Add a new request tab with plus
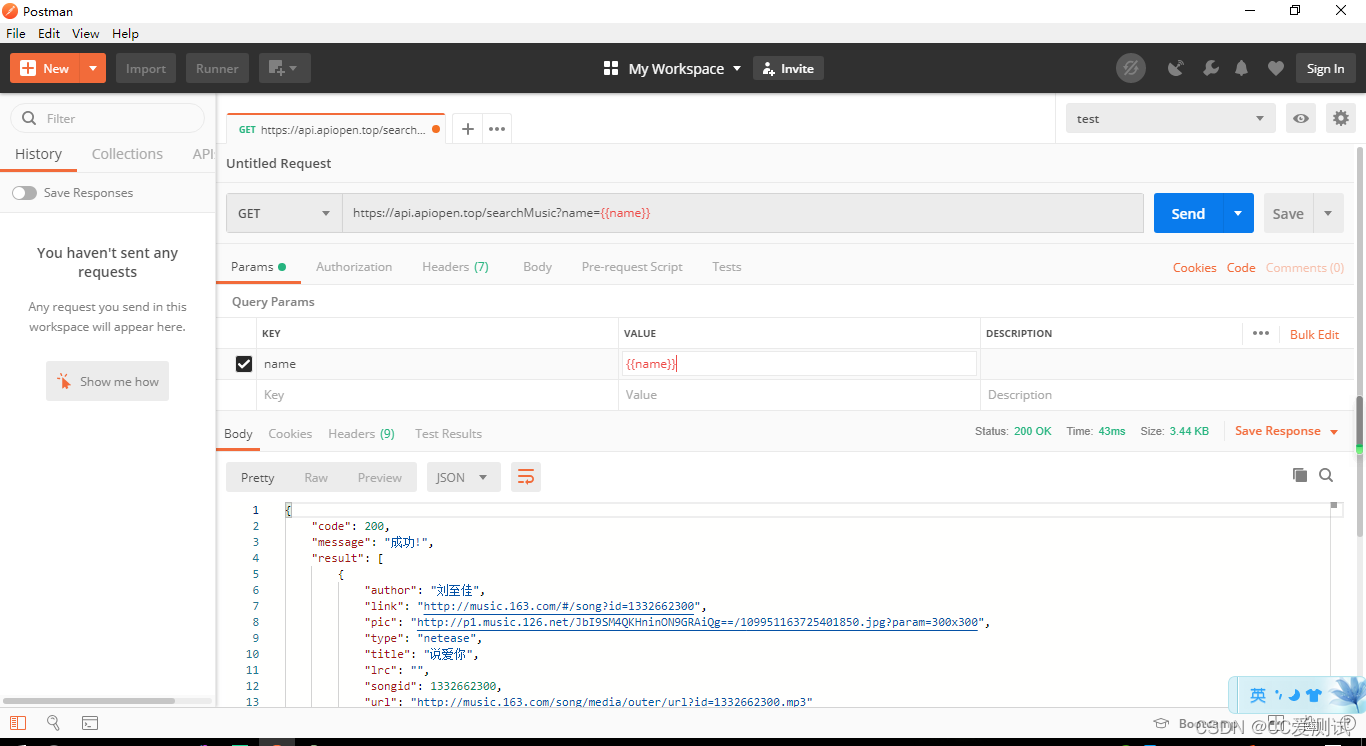This screenshot has height=746, width=1366. pos(467,129)
